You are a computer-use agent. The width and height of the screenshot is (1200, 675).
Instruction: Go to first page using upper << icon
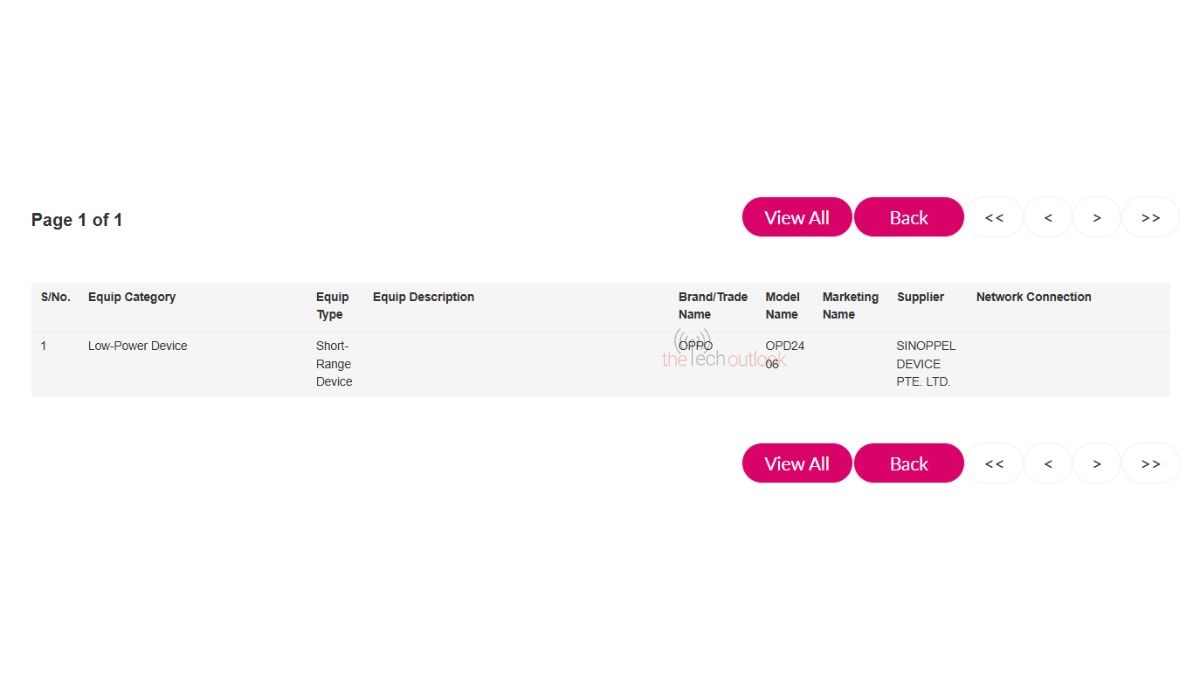[994, 217]
